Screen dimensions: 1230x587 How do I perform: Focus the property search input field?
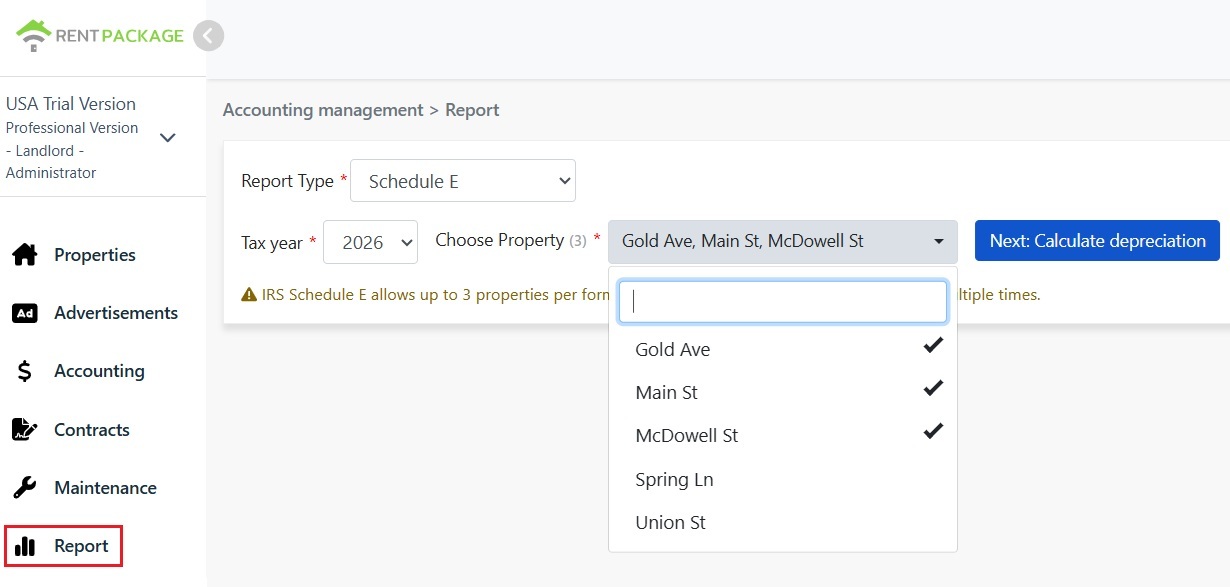(783, 302)
